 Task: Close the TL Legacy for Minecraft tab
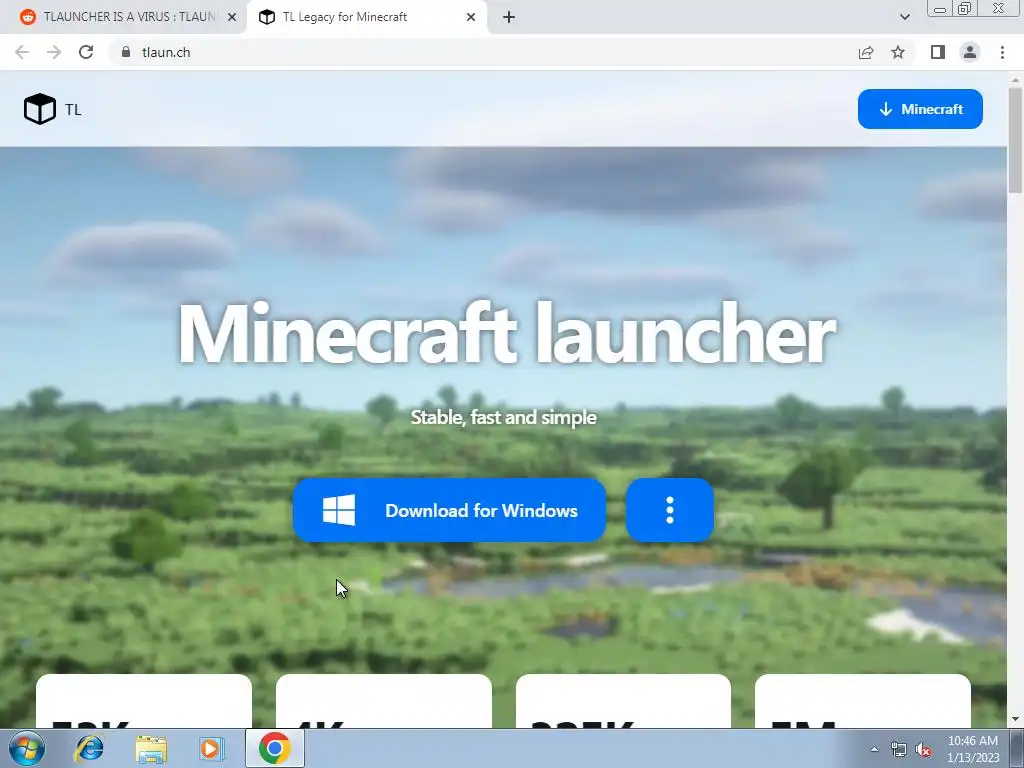click(x=471, y=18)
